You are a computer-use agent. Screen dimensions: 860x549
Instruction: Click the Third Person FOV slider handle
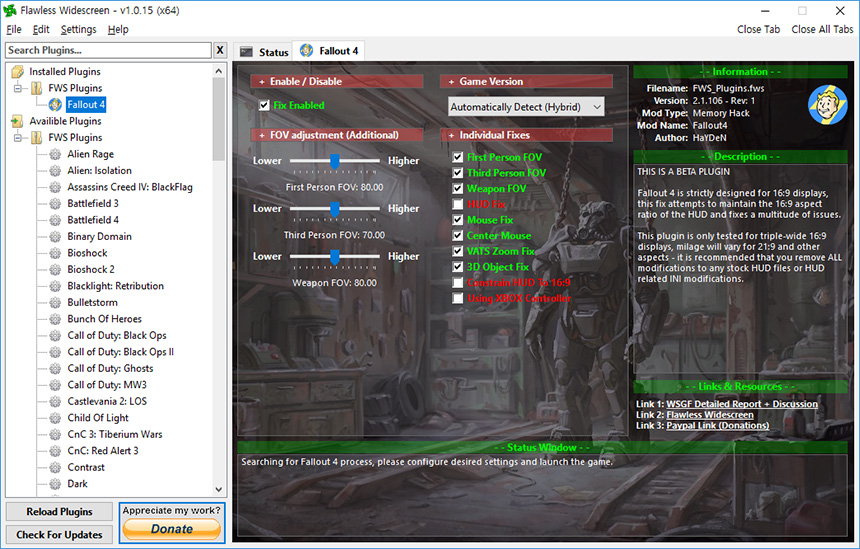tap(335, 208)
